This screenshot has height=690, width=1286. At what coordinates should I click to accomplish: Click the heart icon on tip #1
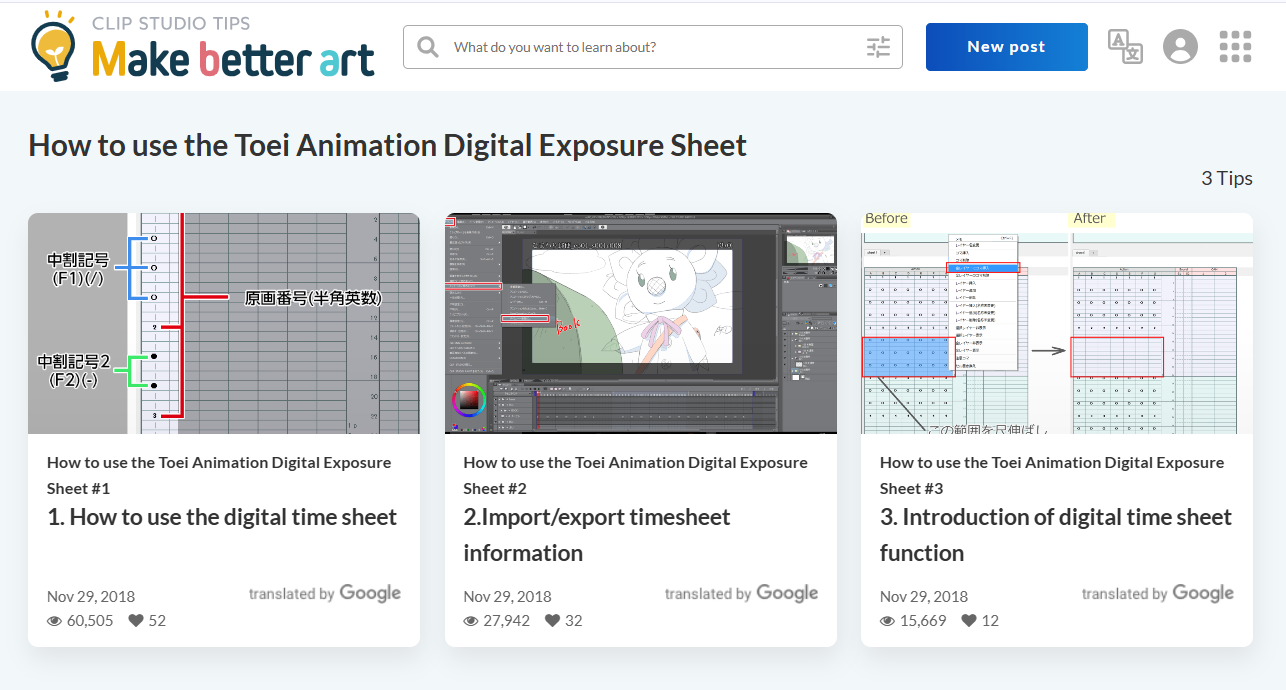point(136,620)
